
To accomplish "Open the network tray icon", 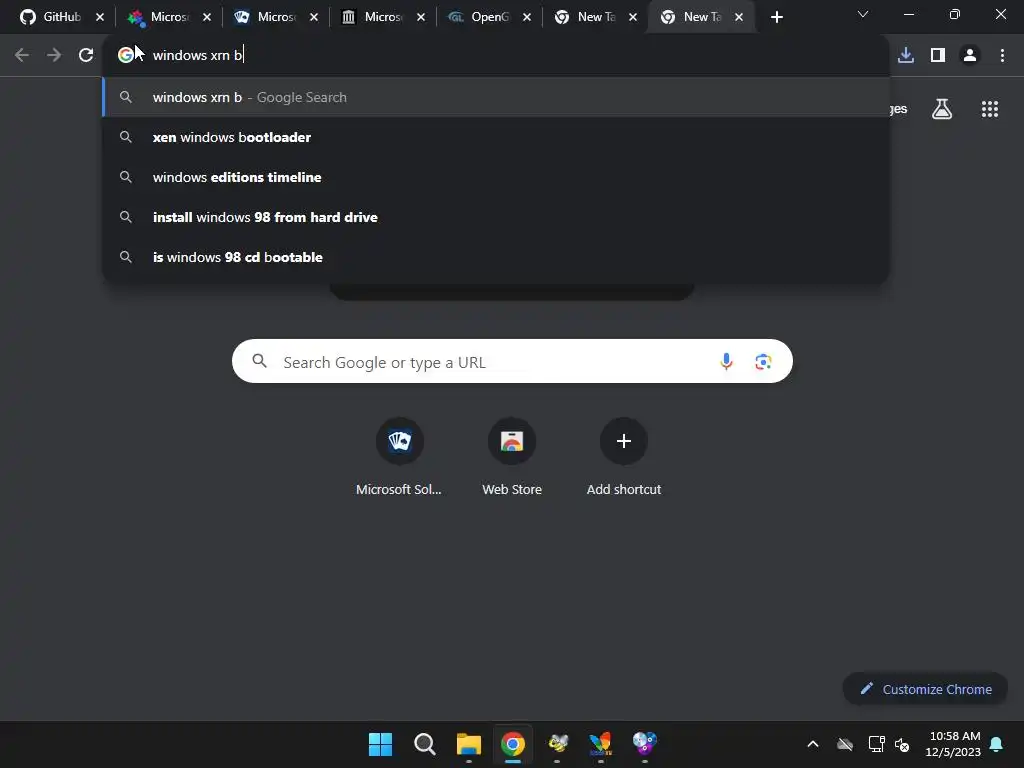I will tap(876, 744).
